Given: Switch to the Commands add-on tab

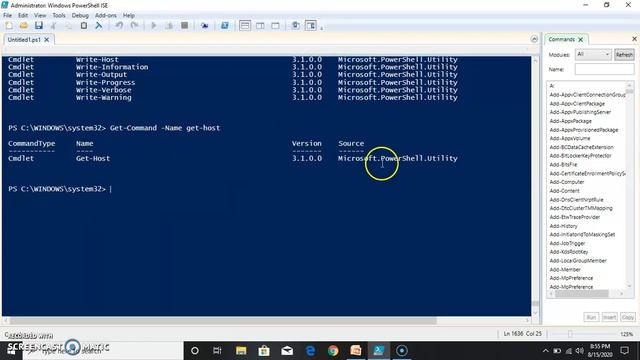Looking at the screenshot, I should (561, 39).
